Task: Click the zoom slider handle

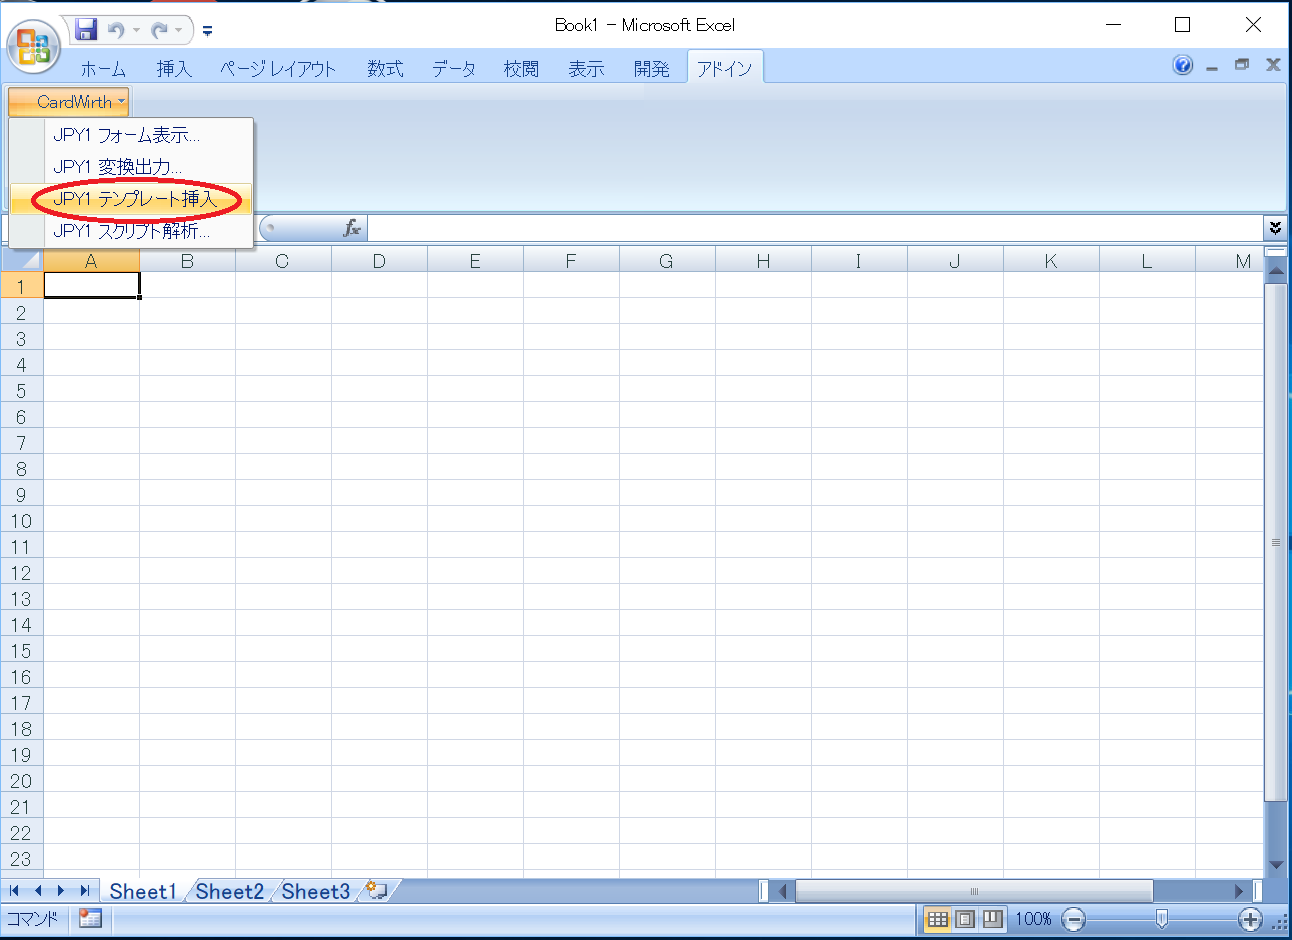Action: pos(1161,919)
